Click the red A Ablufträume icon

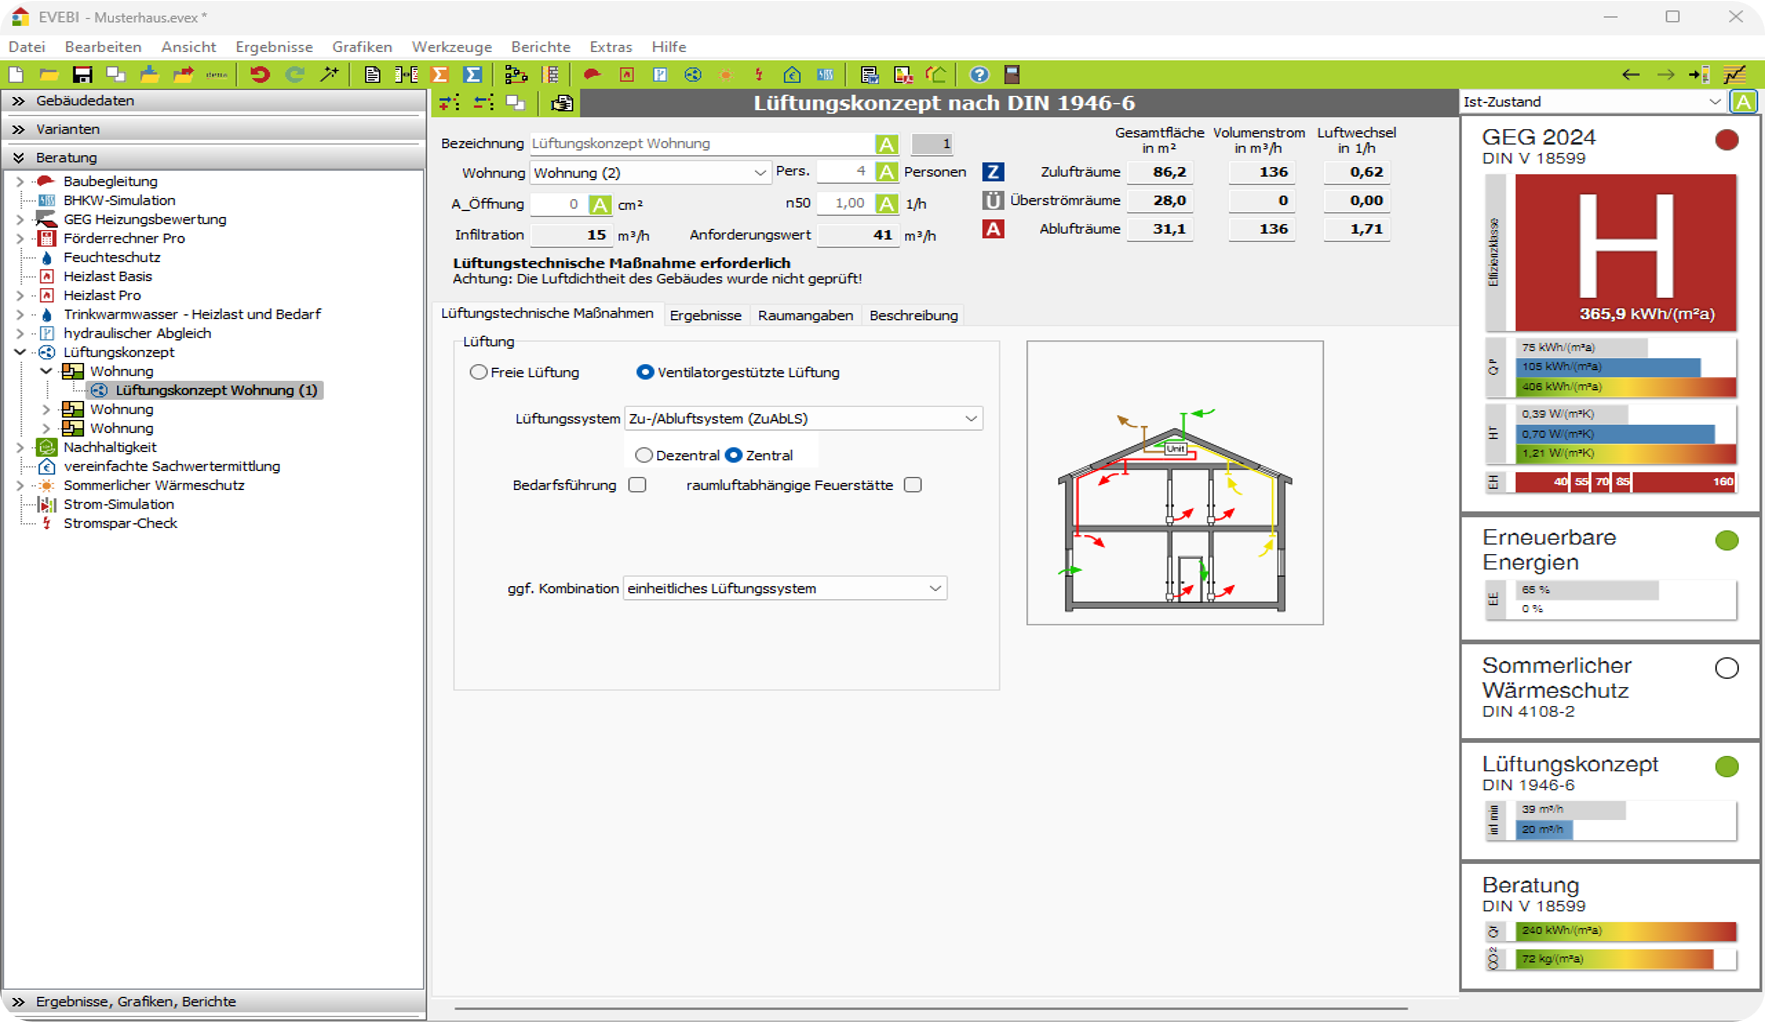(x=993, y=229)
